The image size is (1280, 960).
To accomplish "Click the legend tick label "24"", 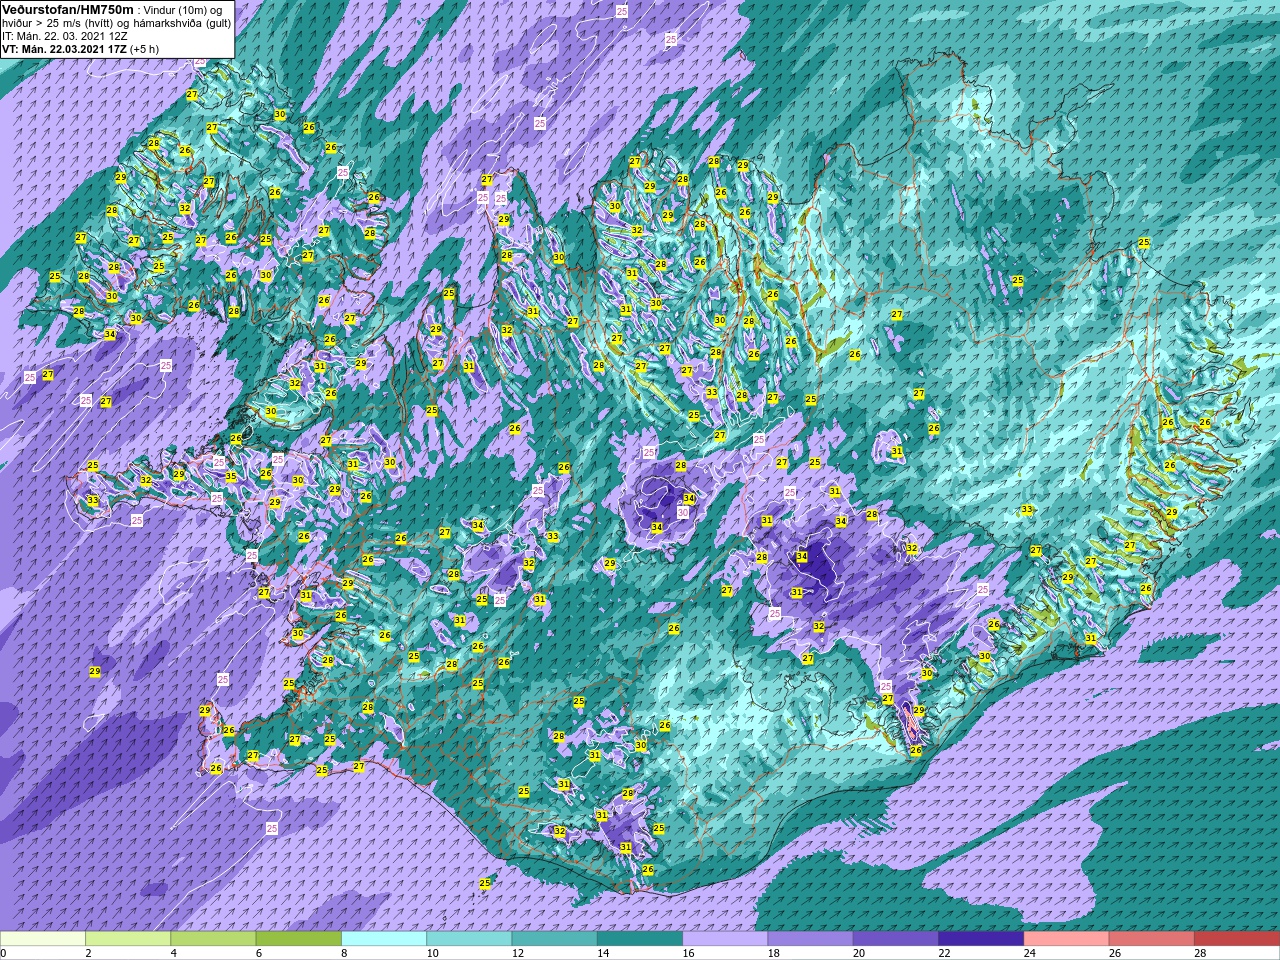I will (x=1029, y=953).
